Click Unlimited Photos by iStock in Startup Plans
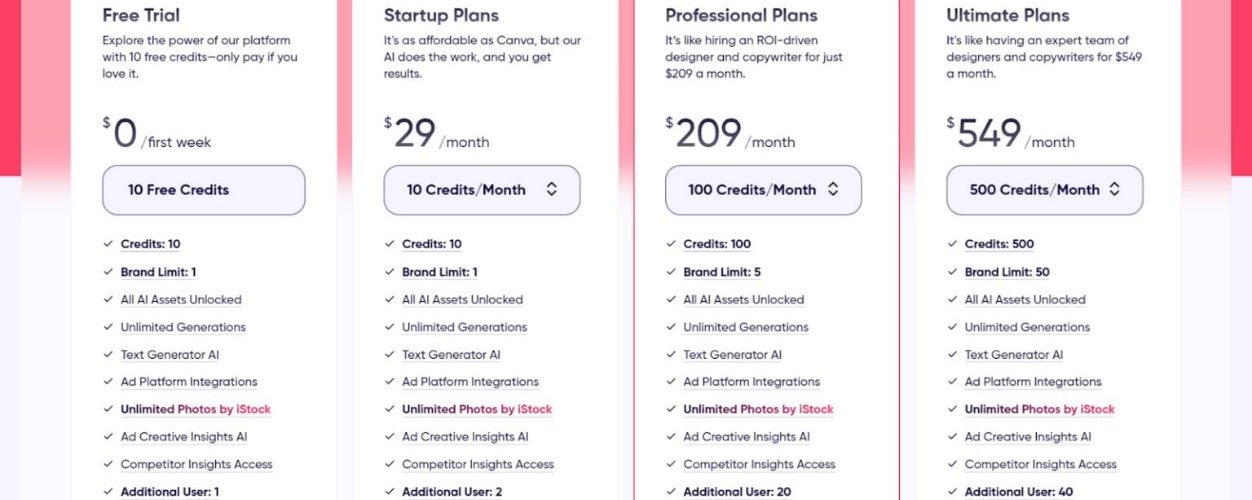This screenshot has height=500, width=1252. point(476,409)
